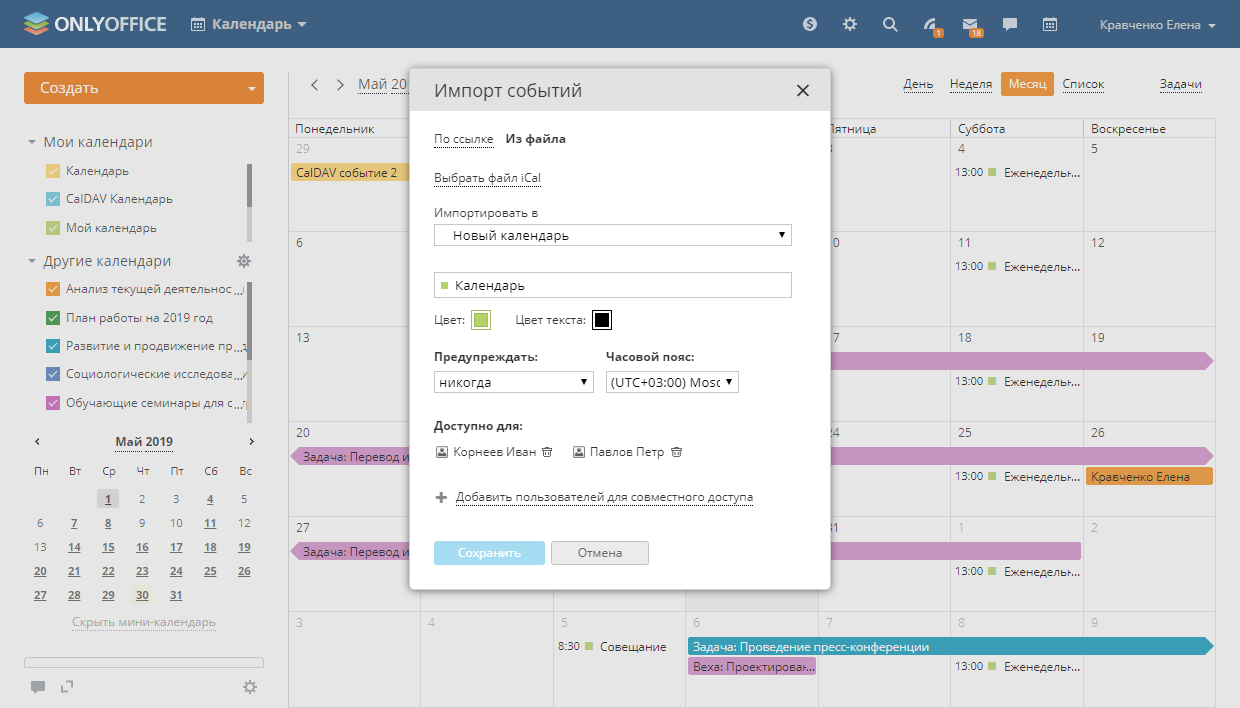Expand the Предупреждать dropdown
The image size is (1240, 708).
514,382
